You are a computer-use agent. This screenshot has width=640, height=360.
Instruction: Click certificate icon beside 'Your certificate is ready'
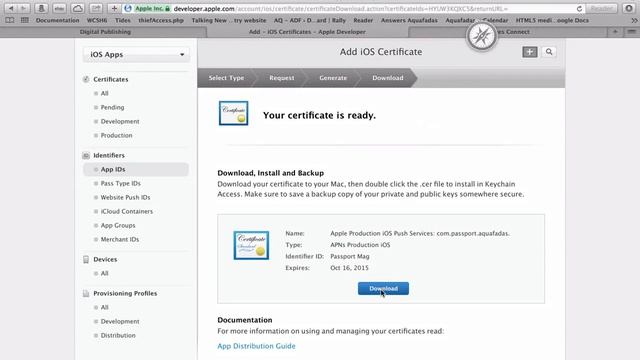click(233, 113)
